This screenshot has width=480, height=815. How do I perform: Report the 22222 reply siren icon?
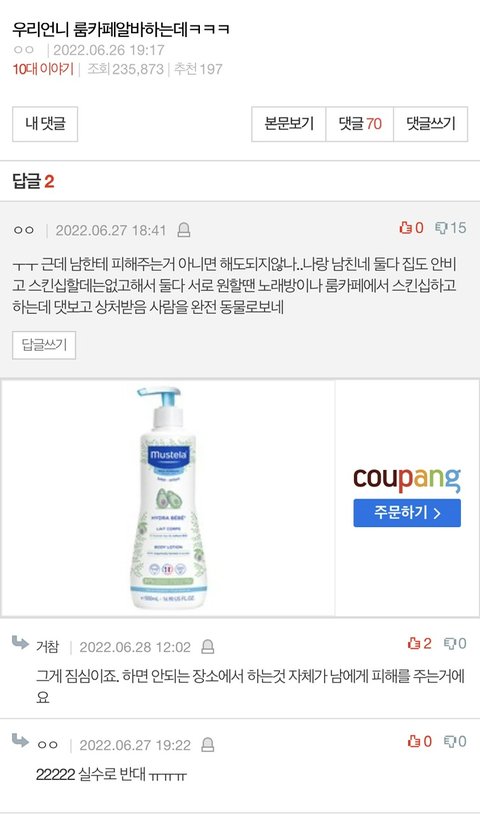[x=207, y=745]
